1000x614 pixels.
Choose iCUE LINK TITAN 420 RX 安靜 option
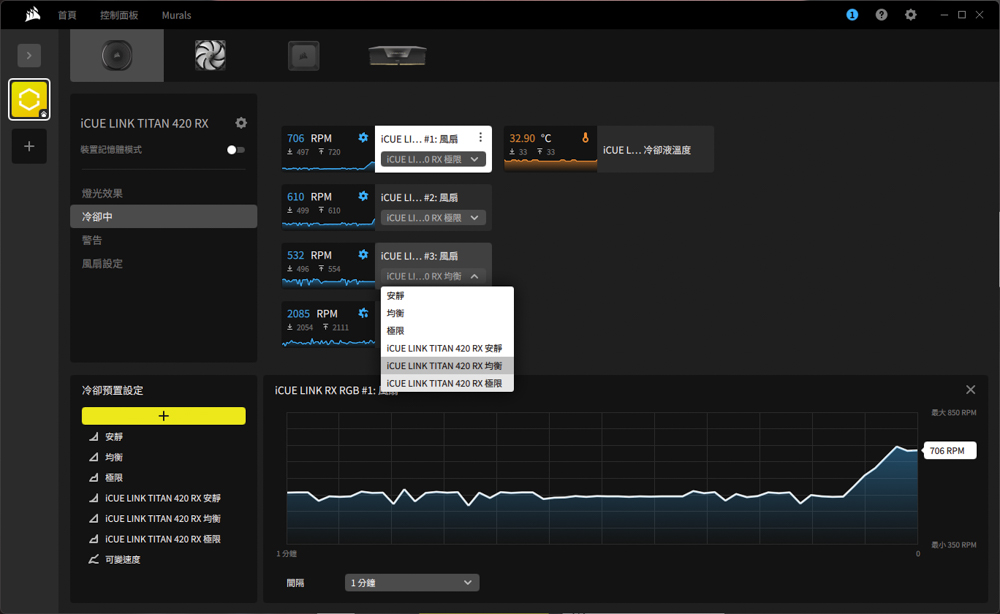pos(447,348)
